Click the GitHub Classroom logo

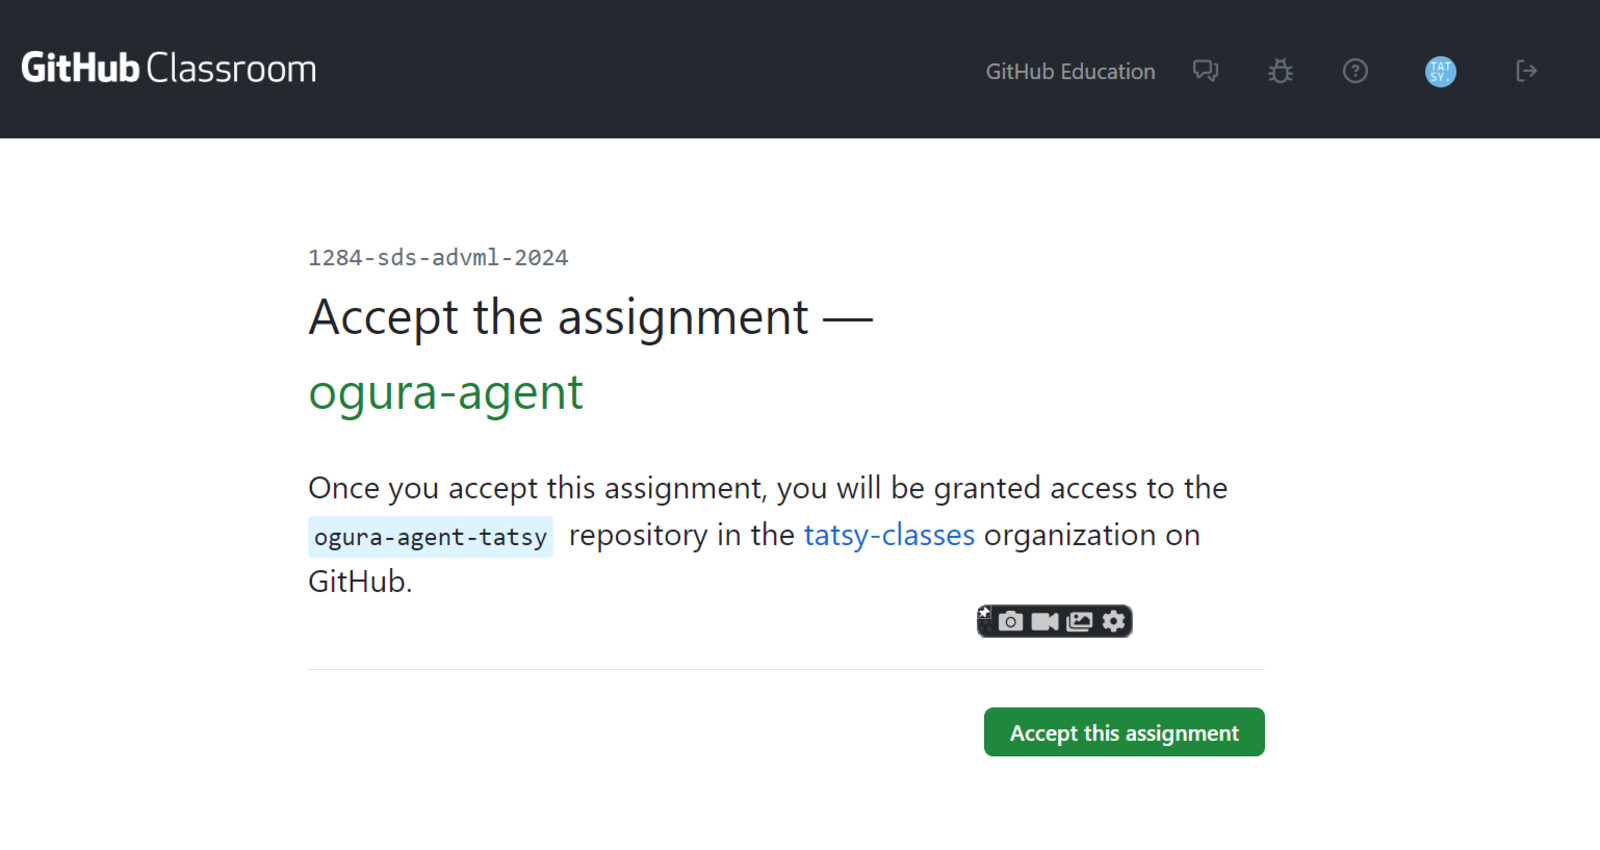(169, 68)
